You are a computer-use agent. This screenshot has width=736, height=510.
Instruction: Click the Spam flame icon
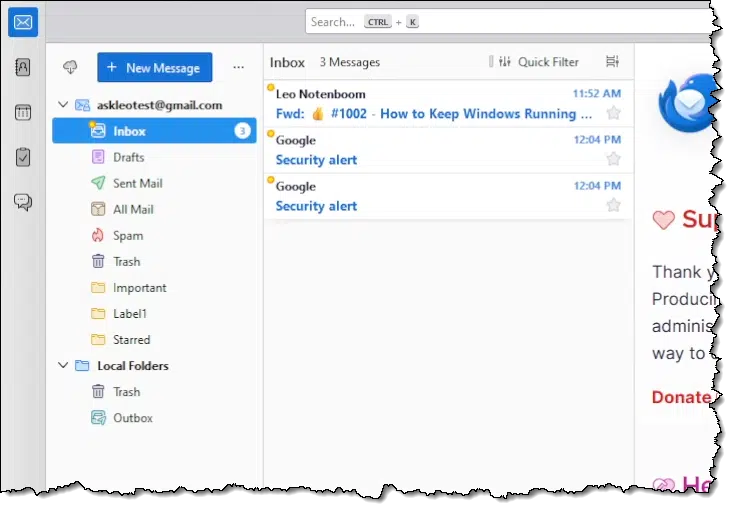(x=98, y=235)
